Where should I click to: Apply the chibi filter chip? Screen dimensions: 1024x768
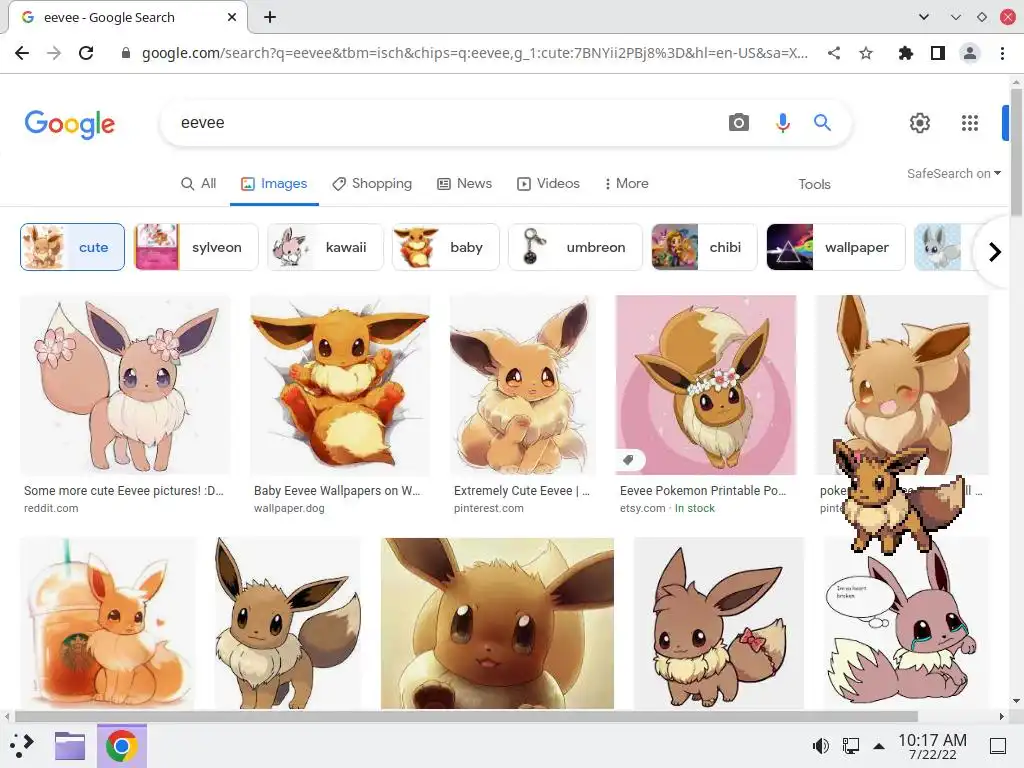704,247
